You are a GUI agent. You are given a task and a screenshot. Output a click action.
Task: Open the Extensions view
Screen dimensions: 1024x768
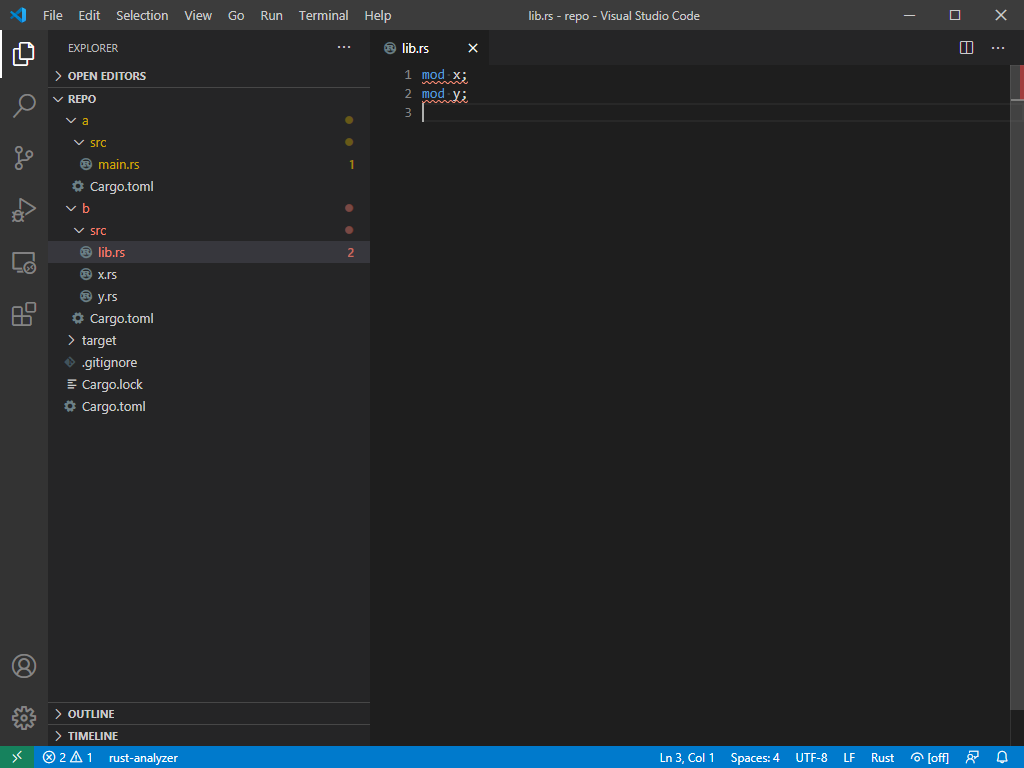point(23,314)
